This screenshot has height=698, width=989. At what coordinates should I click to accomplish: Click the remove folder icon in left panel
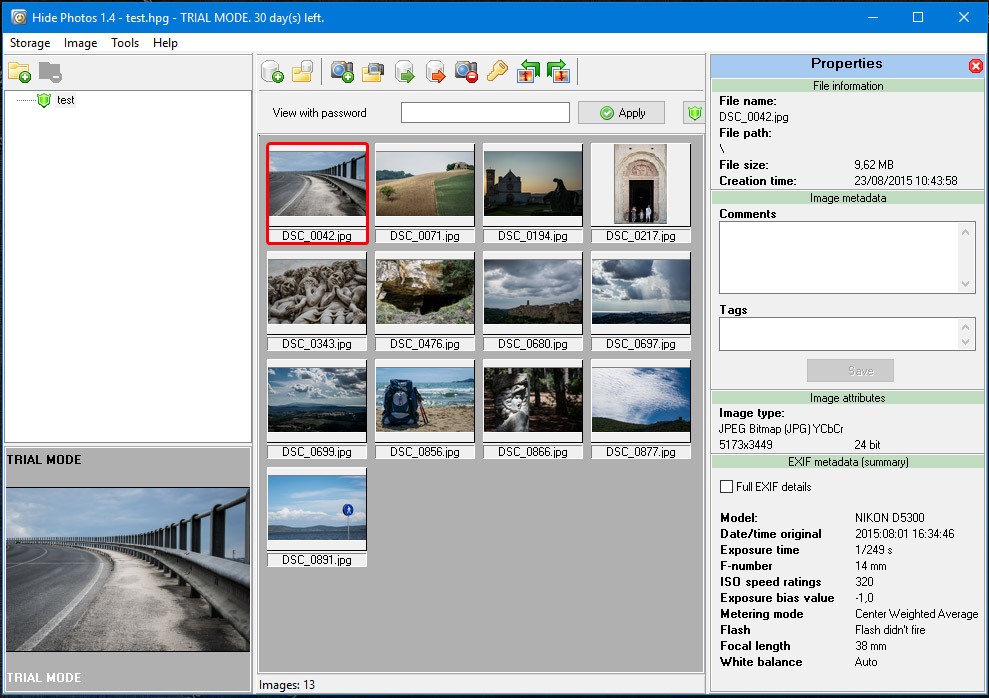pos(50,72)
